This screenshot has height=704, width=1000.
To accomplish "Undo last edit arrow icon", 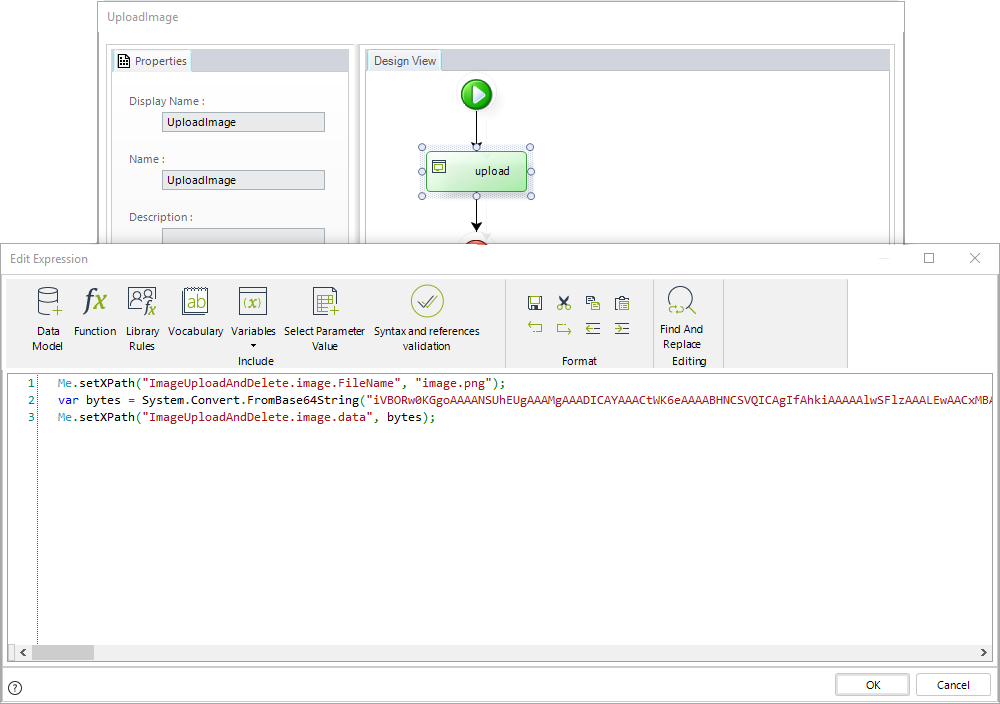I will [x=535, y=328].
